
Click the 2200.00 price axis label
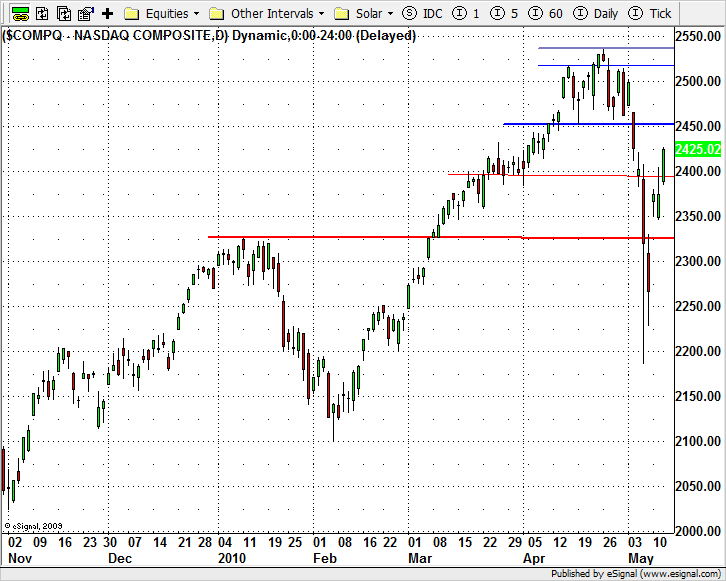pyautogui.click(x=698, y=351)
